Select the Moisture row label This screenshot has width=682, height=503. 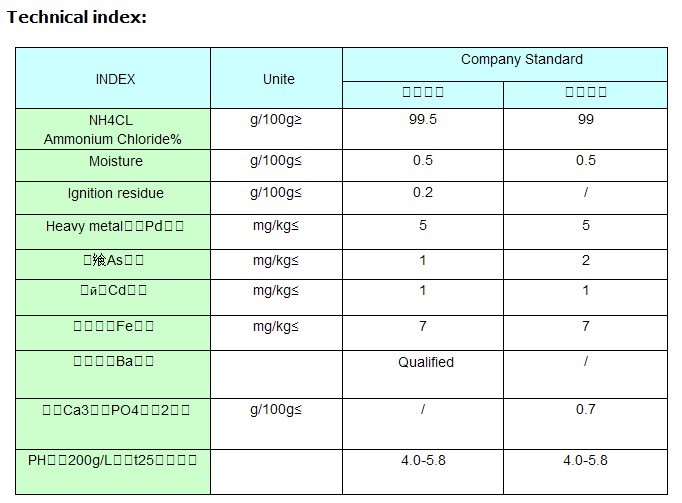point(116,161)
